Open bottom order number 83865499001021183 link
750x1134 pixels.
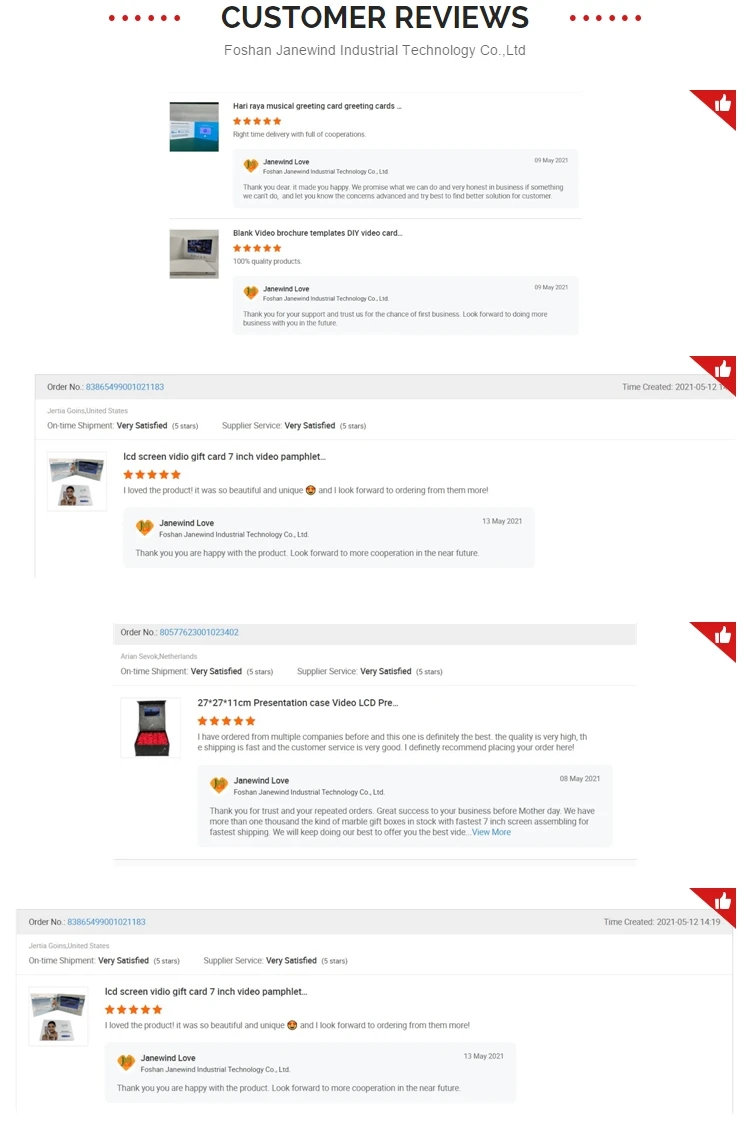point(106,922)
